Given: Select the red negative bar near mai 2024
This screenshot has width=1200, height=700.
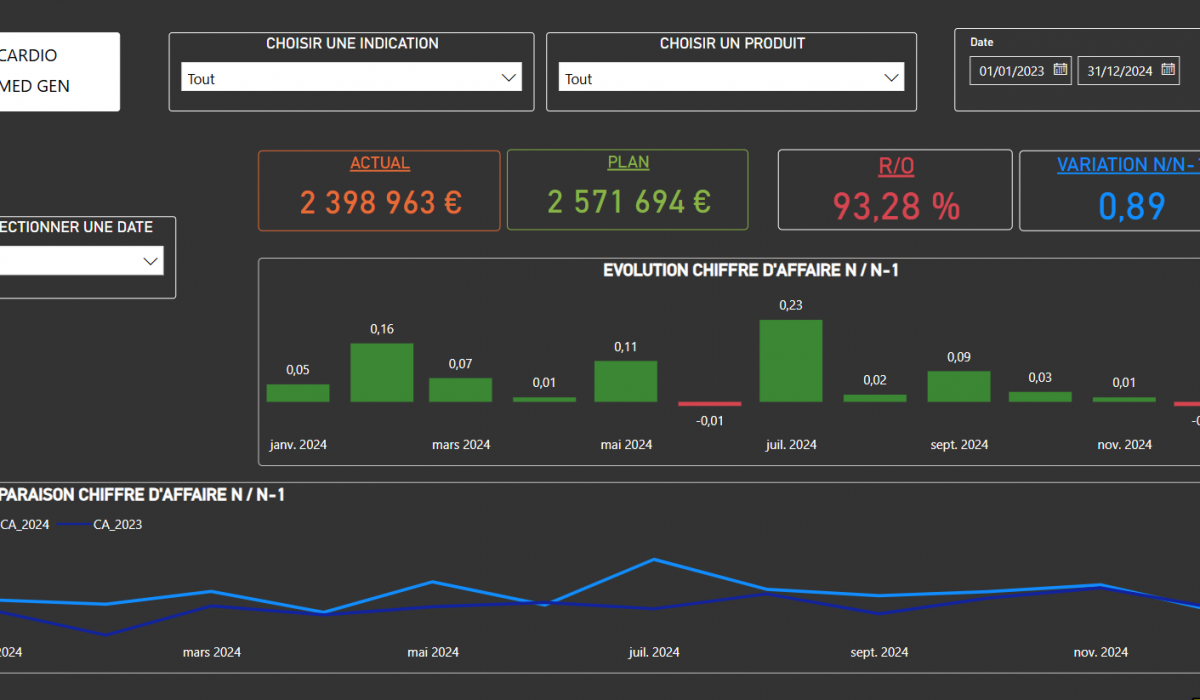Looking at the screenshot, I should [709, 404].
